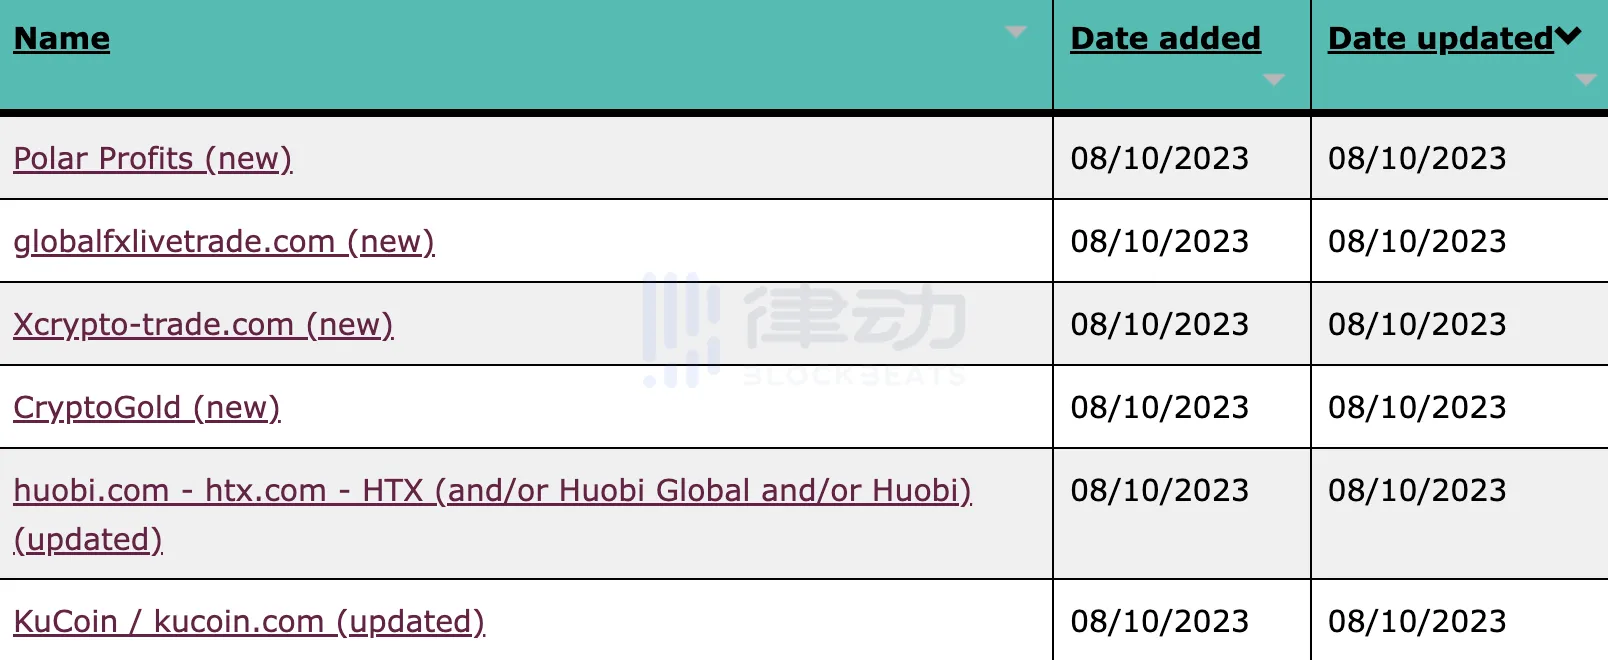The image size is (1608, 660).
Task: Expand the Date updated filter triangle
Action: (x=1585, y=80)
